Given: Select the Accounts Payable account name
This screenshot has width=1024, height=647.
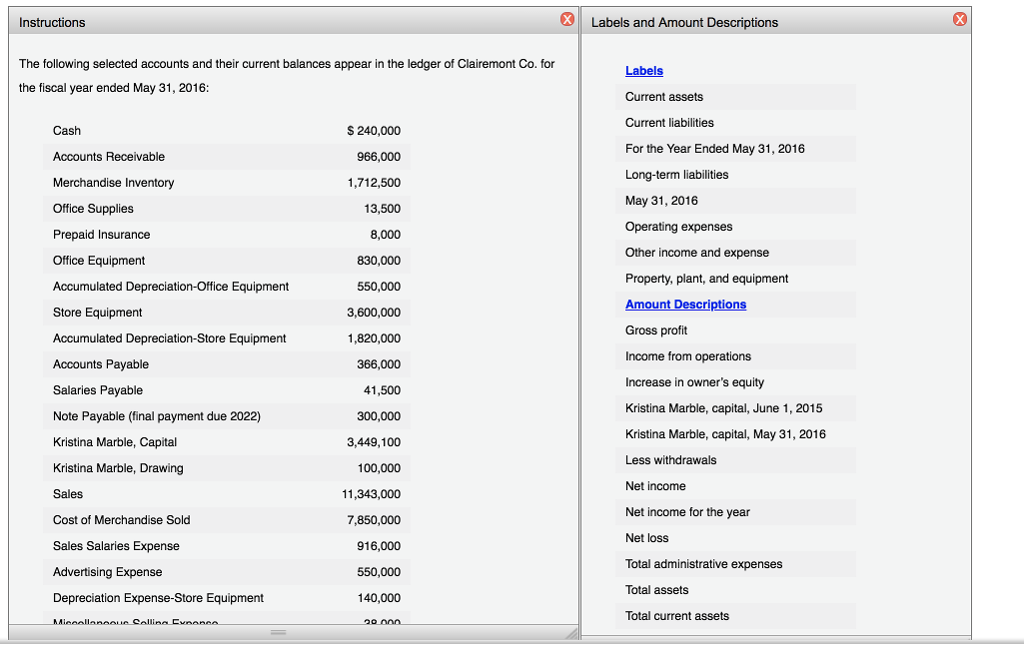Looking at the screenshot, I should point(101,364).
